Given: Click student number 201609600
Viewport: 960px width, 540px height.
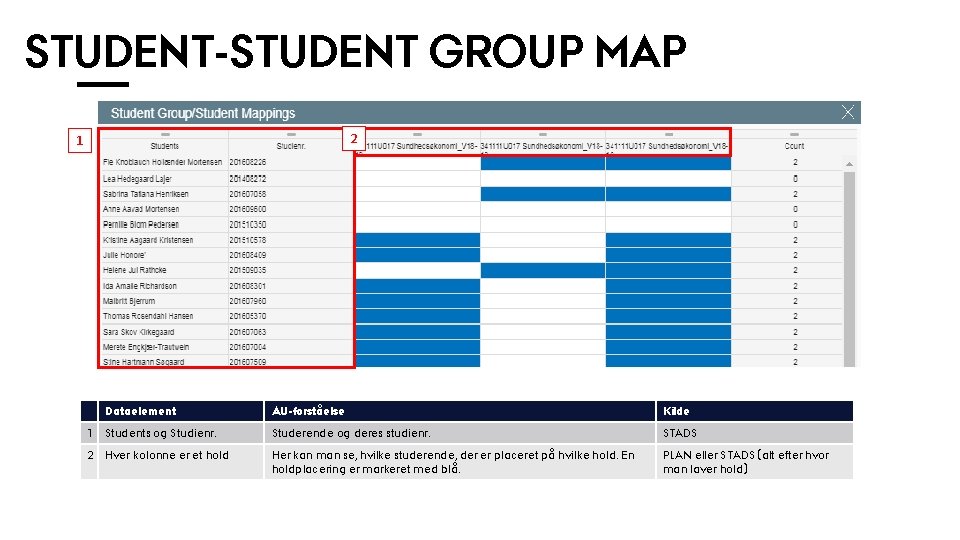Looking at the screenshot, I should (247, 209).
